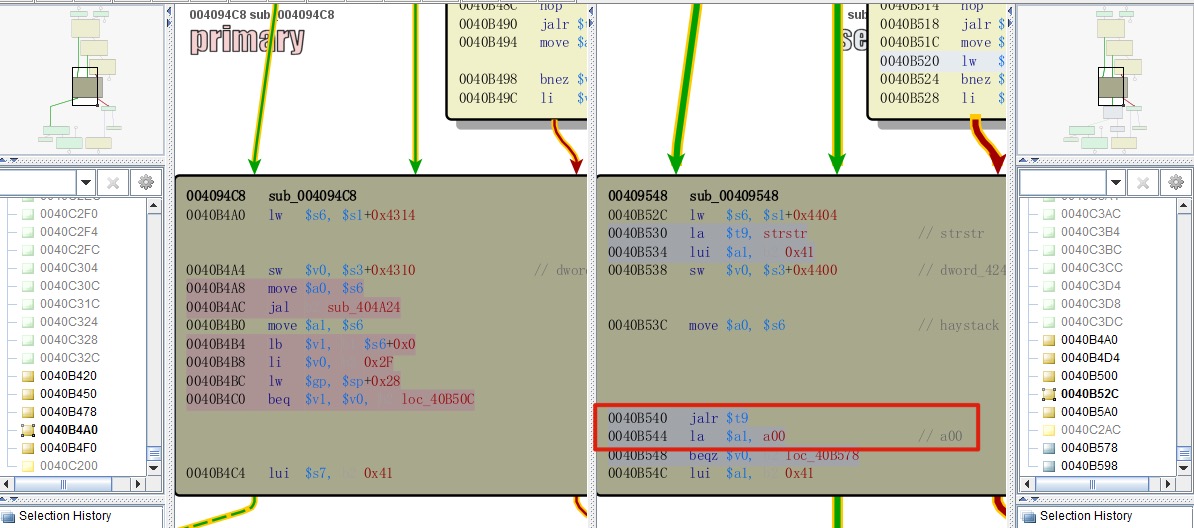Open settings gear in secondary panel search bar
Viewport: 1194px width, 528px height.
(1175, 182)
